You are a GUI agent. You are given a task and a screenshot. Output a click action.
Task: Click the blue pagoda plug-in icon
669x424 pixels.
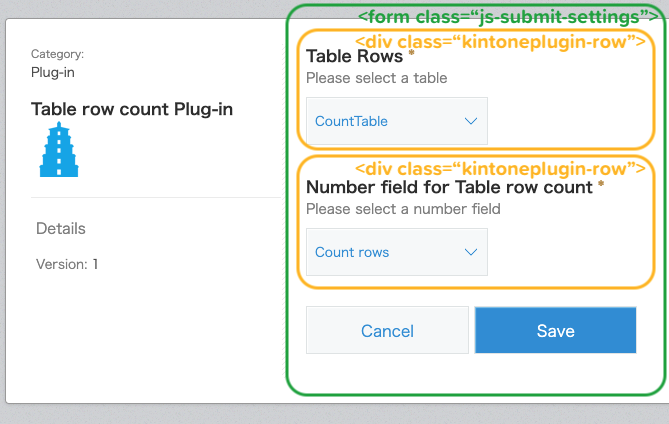click(58, 151)
